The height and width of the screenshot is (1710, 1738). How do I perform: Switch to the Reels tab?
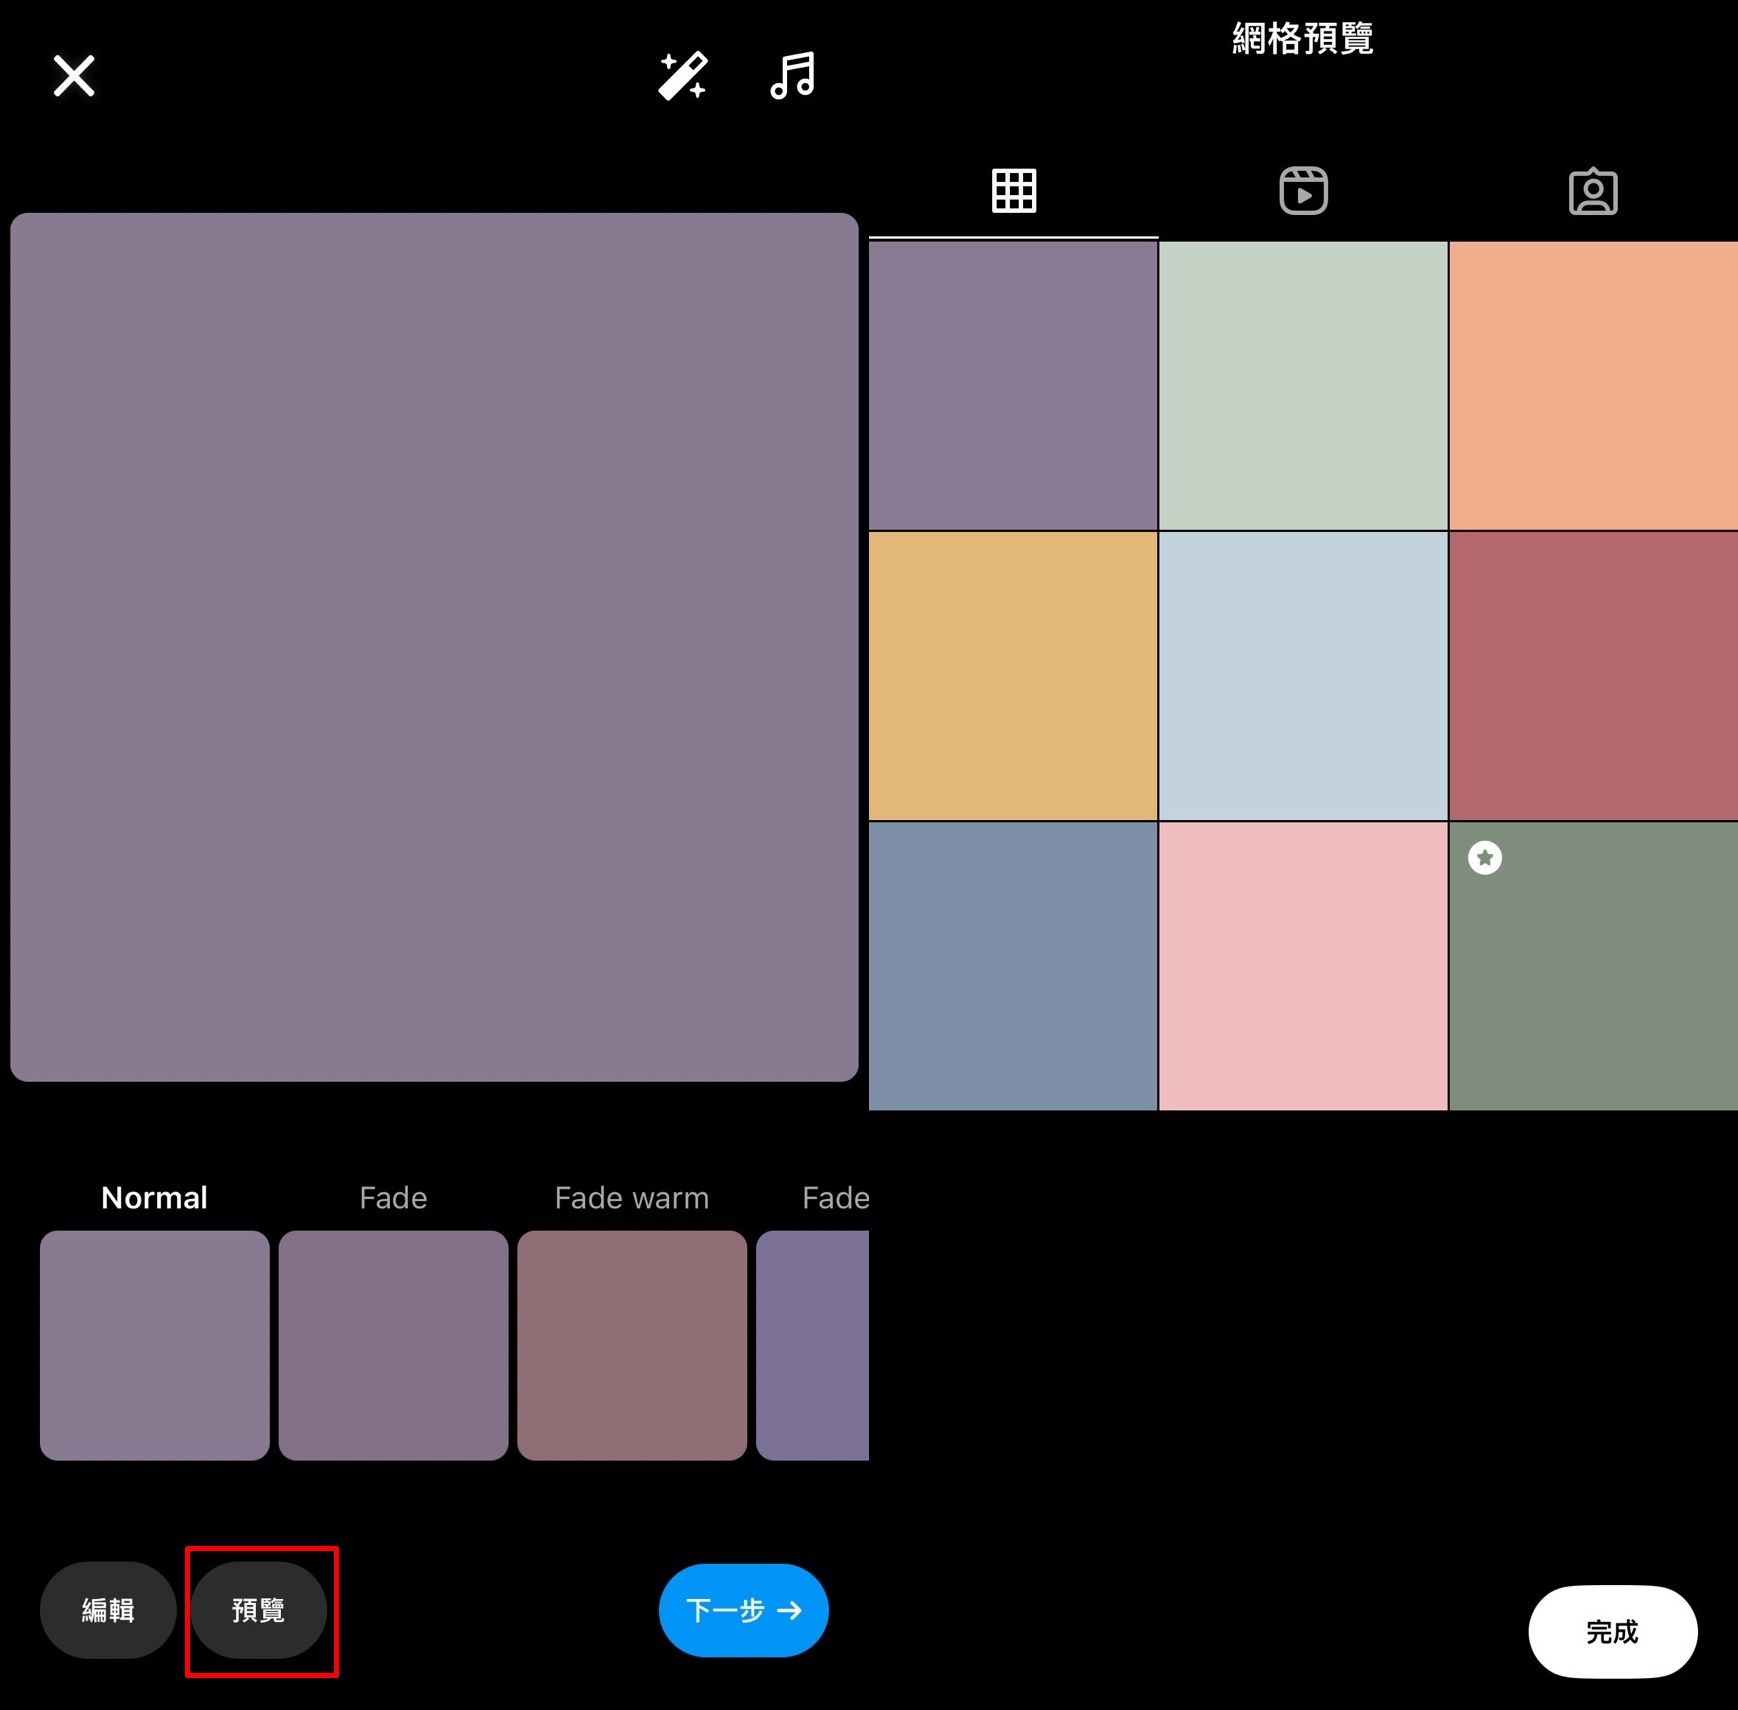coord(1303,190)
